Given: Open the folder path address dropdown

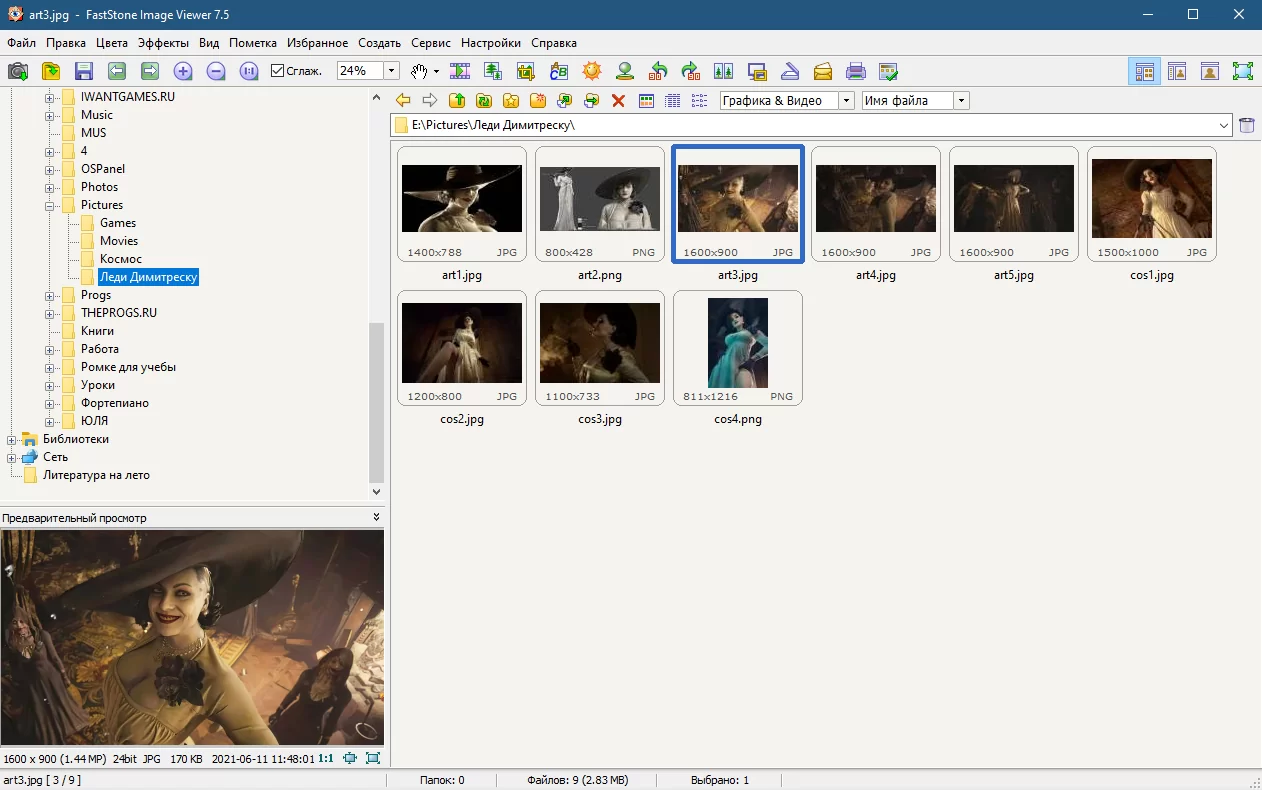Looking at the screenshot, I should (1225, 125).
